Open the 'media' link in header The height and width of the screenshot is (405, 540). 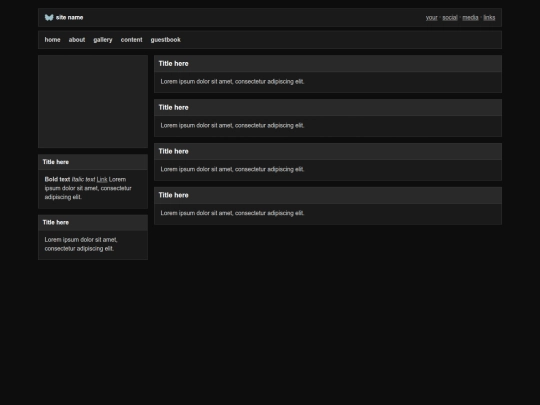coord(470,18)
